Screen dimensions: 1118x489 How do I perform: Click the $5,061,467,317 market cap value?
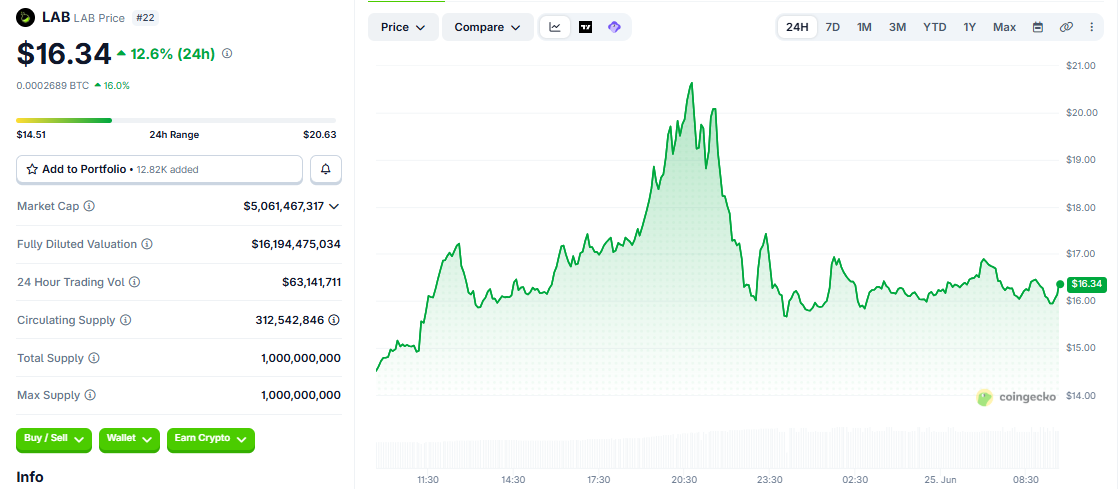point(283,206)
